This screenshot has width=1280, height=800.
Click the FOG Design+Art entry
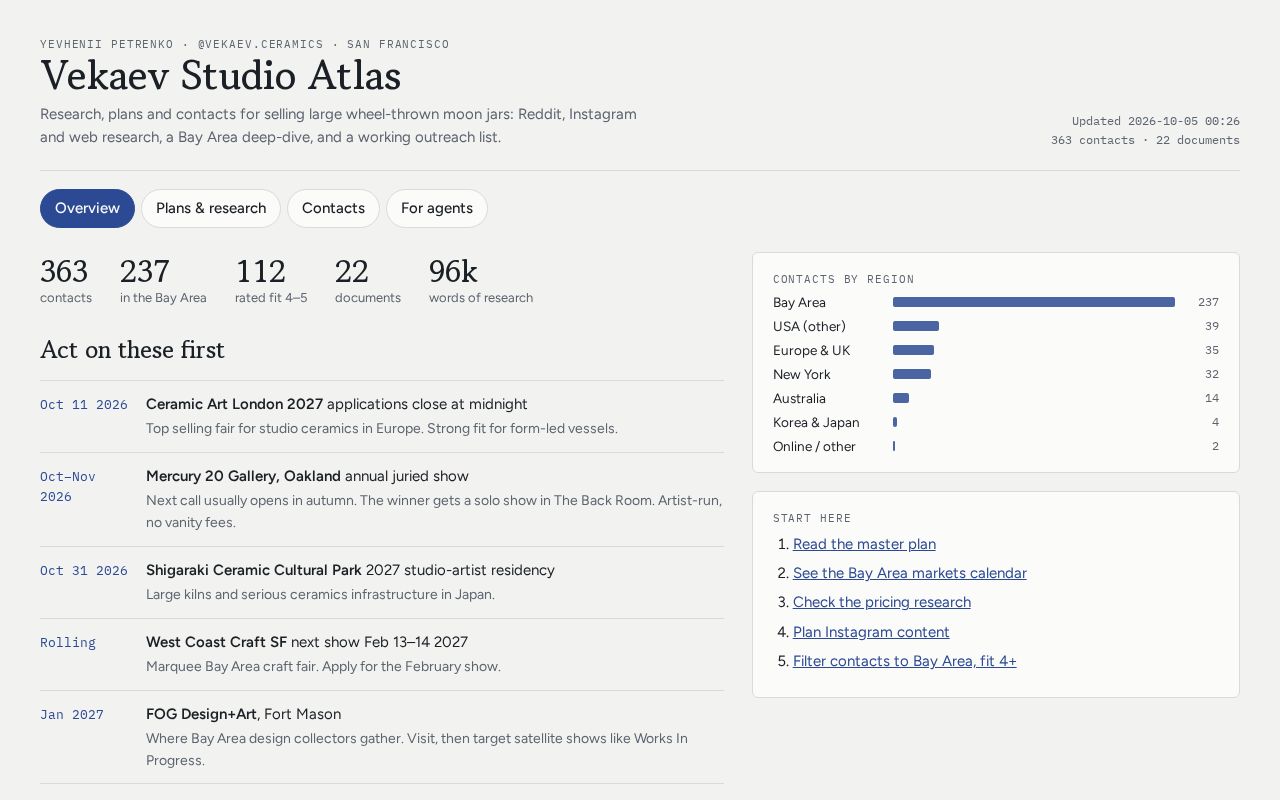click(x=382, y=737)
